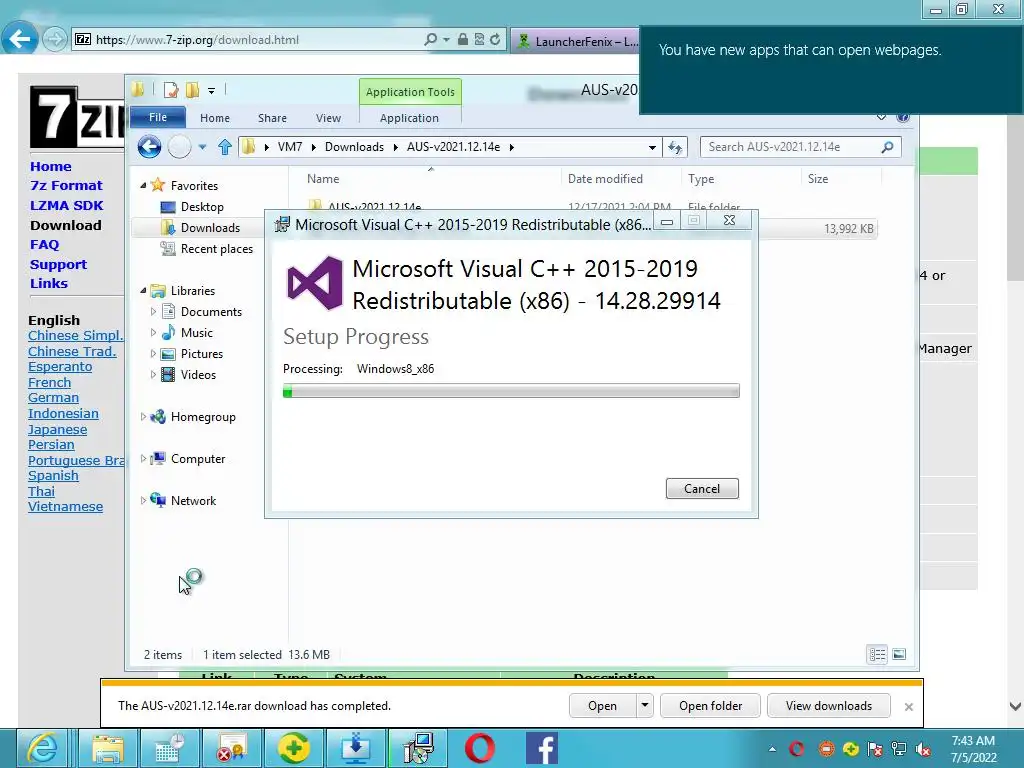Open the File tab in Explorer

(158, 118)
